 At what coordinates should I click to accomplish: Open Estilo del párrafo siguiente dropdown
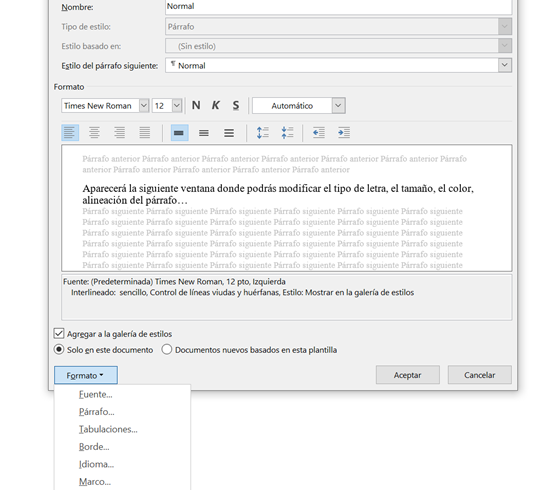pyautogui.click(x=505, y=65)
